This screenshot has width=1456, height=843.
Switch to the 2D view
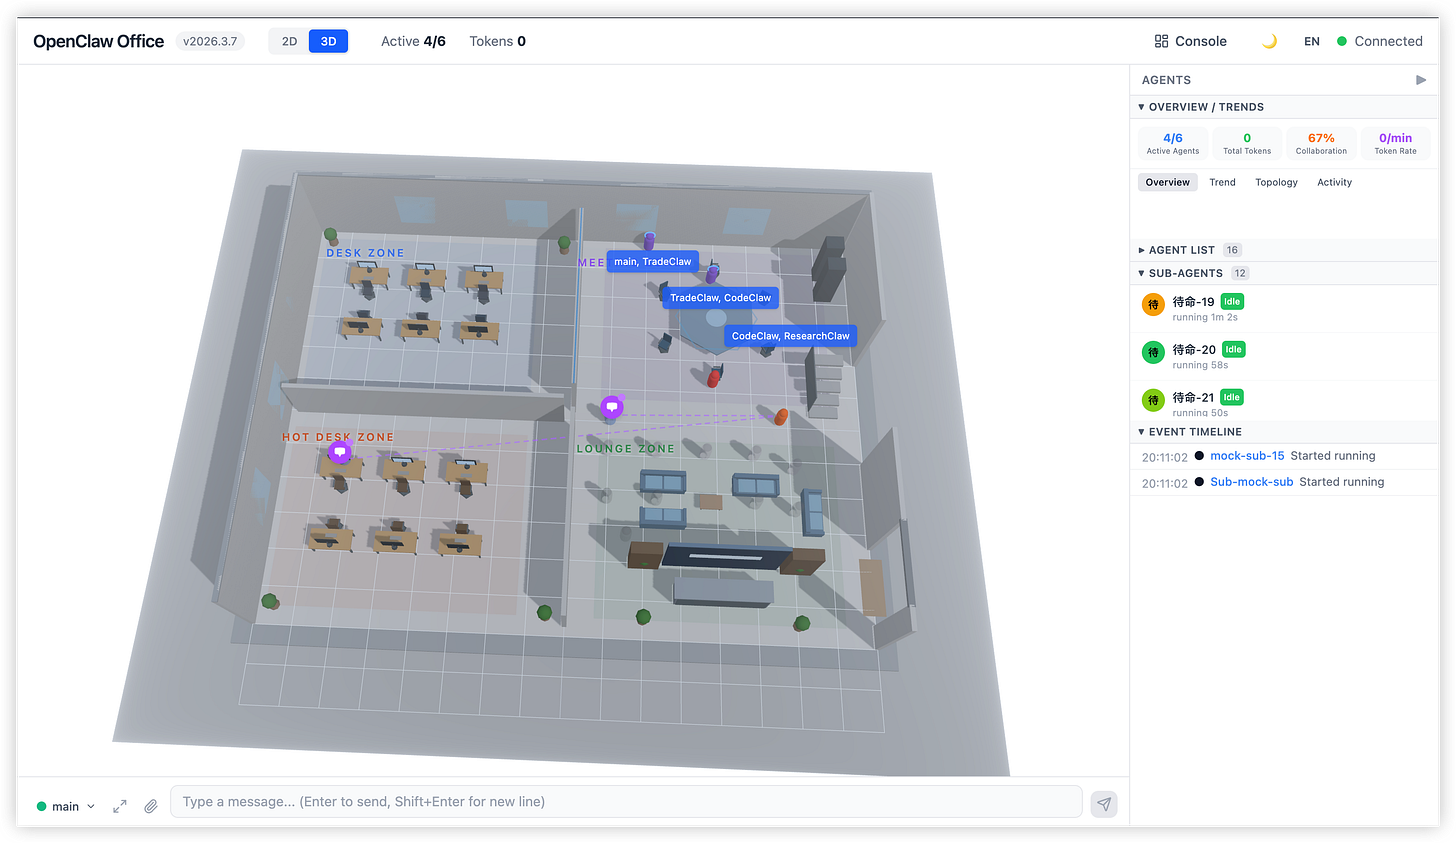tap(289, 41)
